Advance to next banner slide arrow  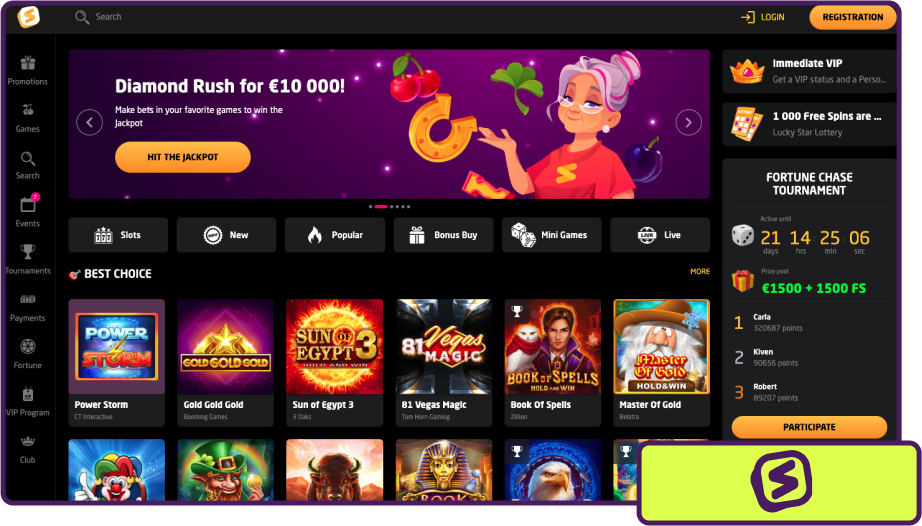[x=688, y=122]
